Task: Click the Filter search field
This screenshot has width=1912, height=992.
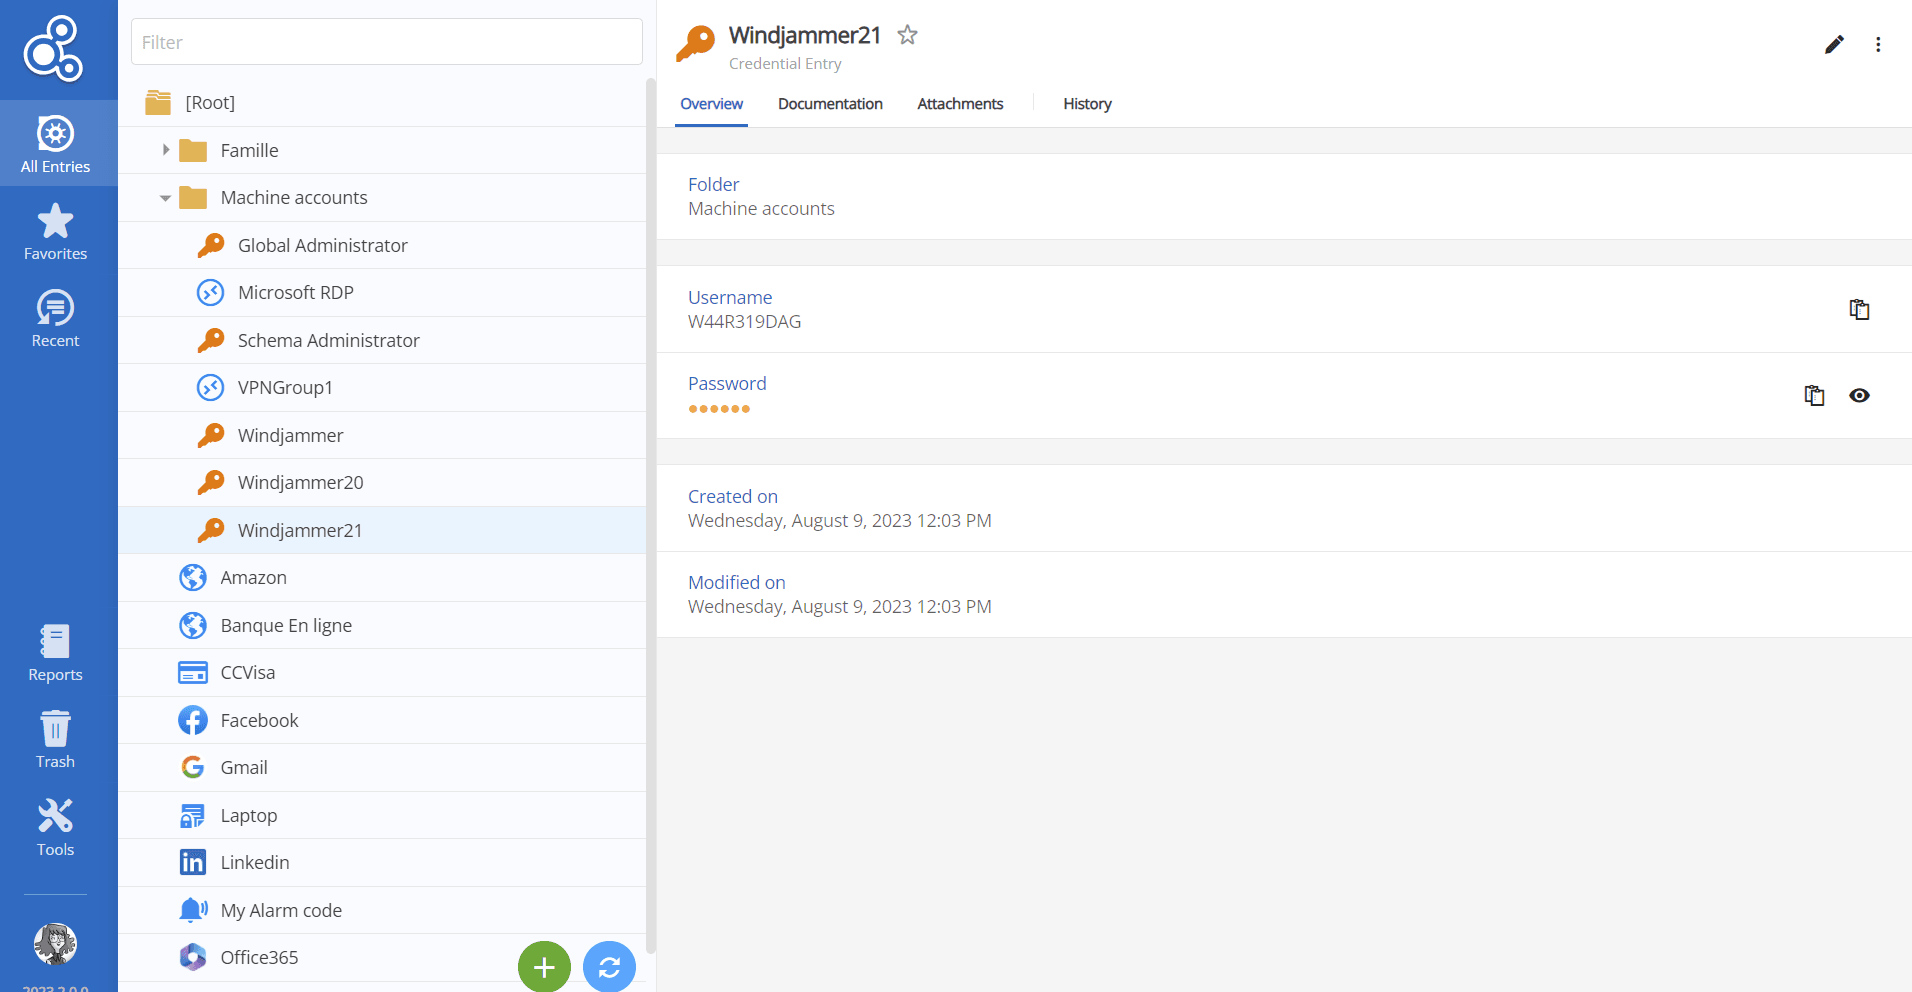Action: (x=387, y=42)
